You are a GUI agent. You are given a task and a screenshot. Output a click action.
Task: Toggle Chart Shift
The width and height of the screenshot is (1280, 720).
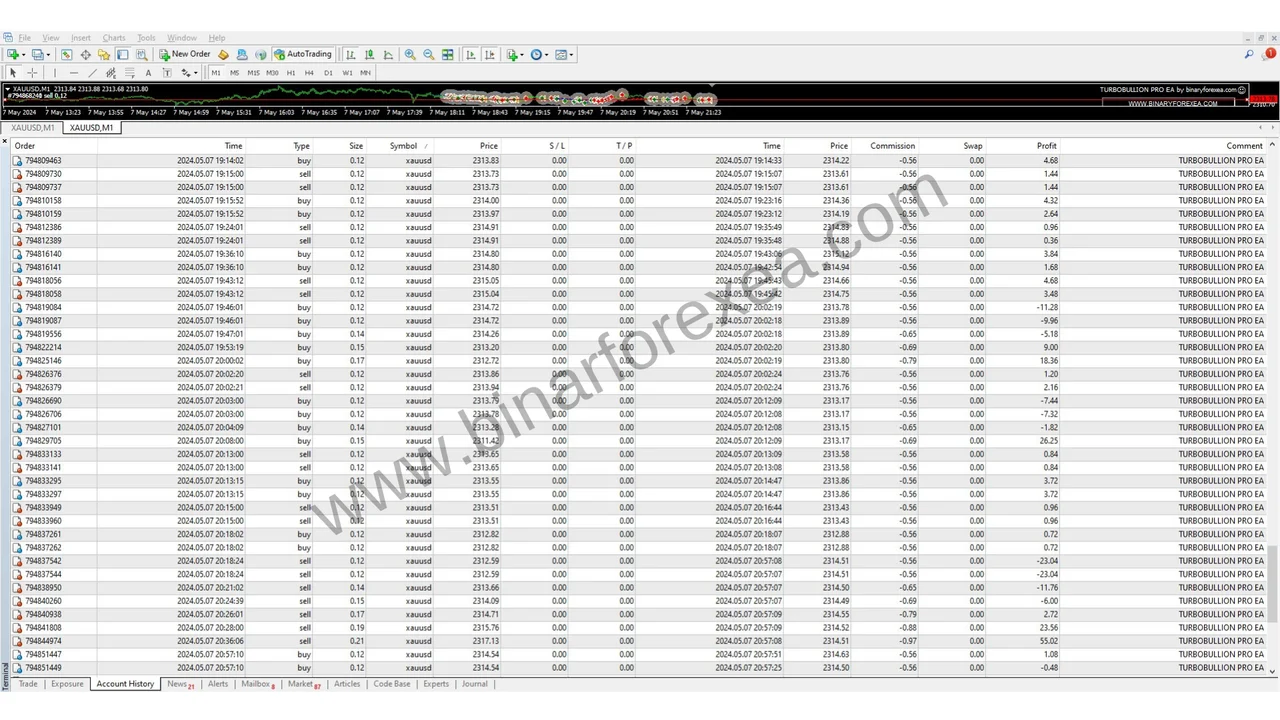(x=489, y=55)
